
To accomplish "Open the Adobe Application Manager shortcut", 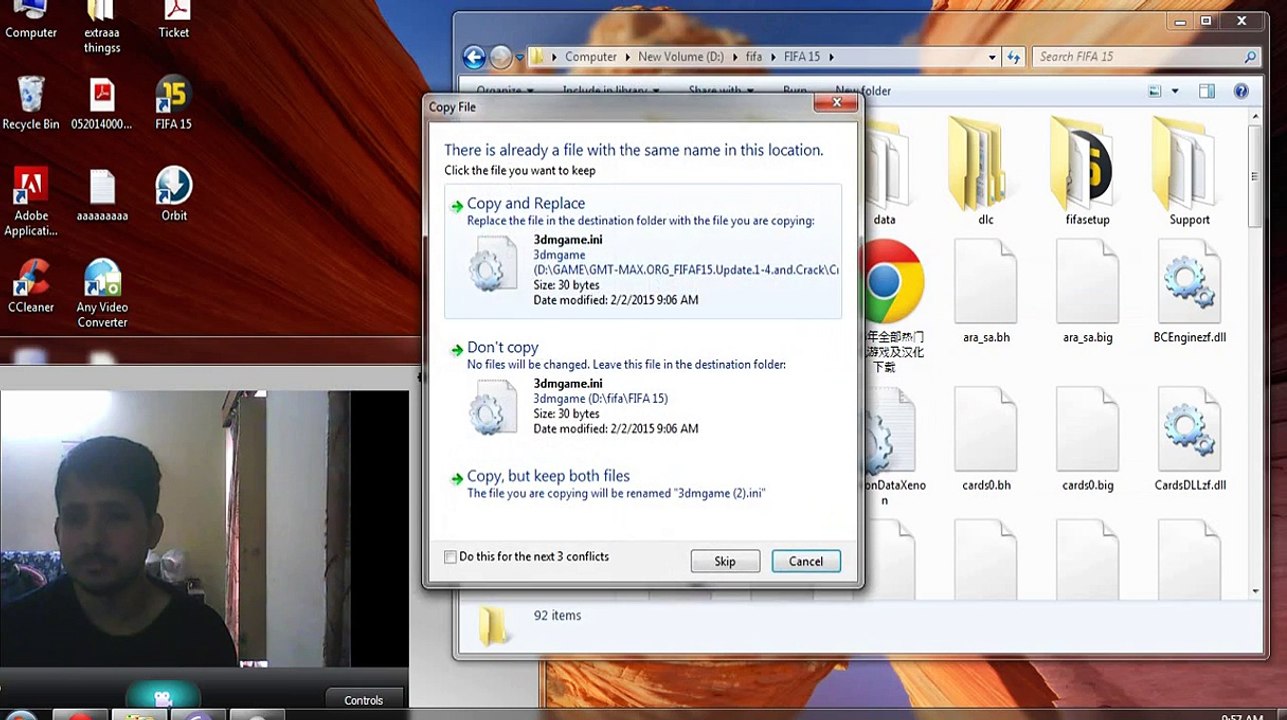I will 31,202.
